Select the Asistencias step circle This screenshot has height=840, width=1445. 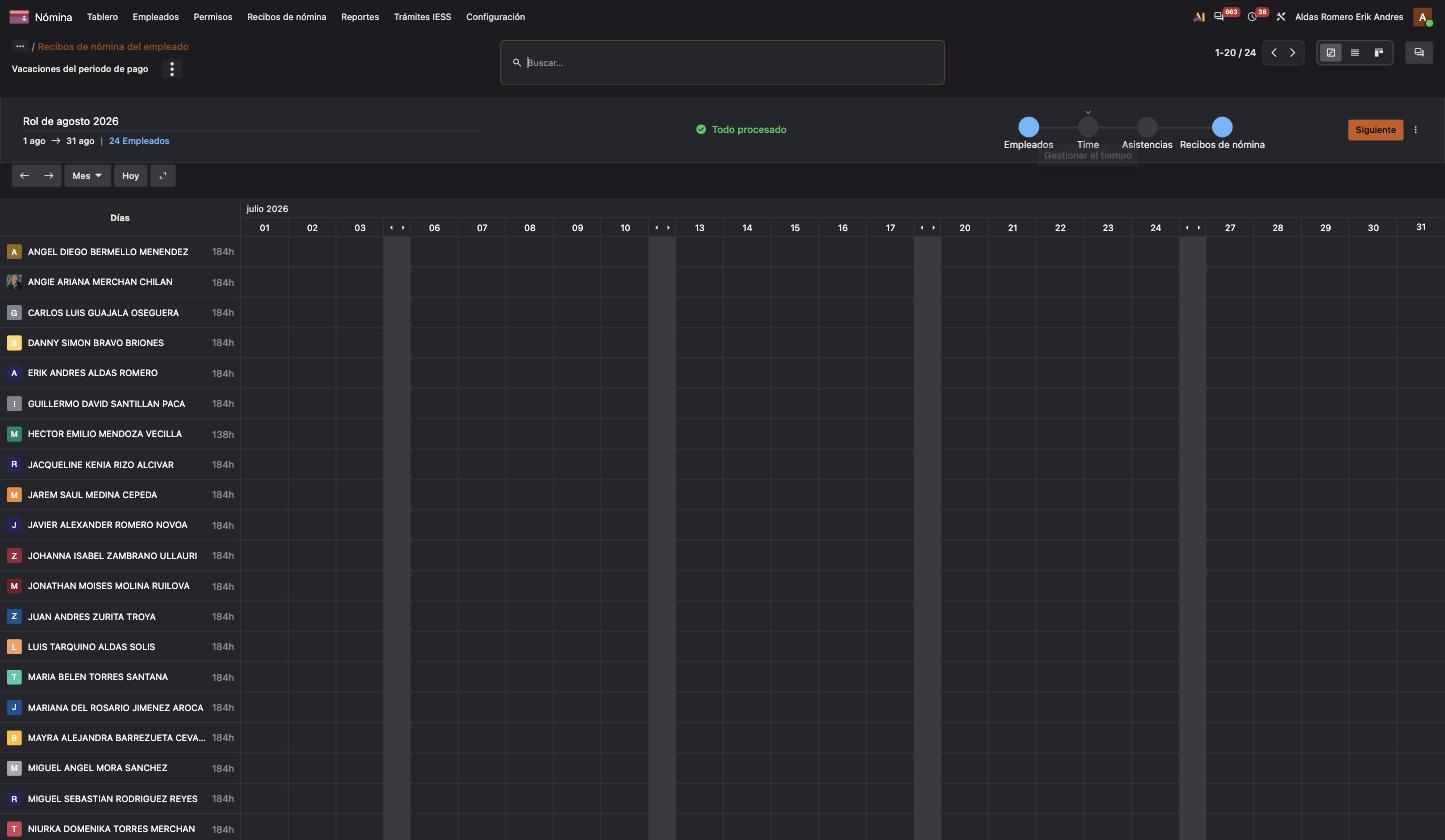[1147, 127]
